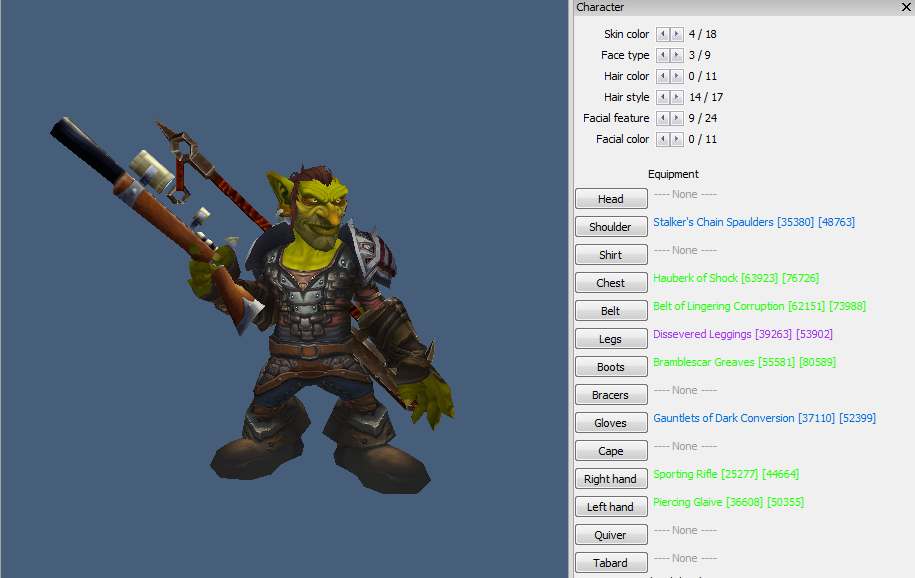Click previous Face type arrow

(662, 55)
